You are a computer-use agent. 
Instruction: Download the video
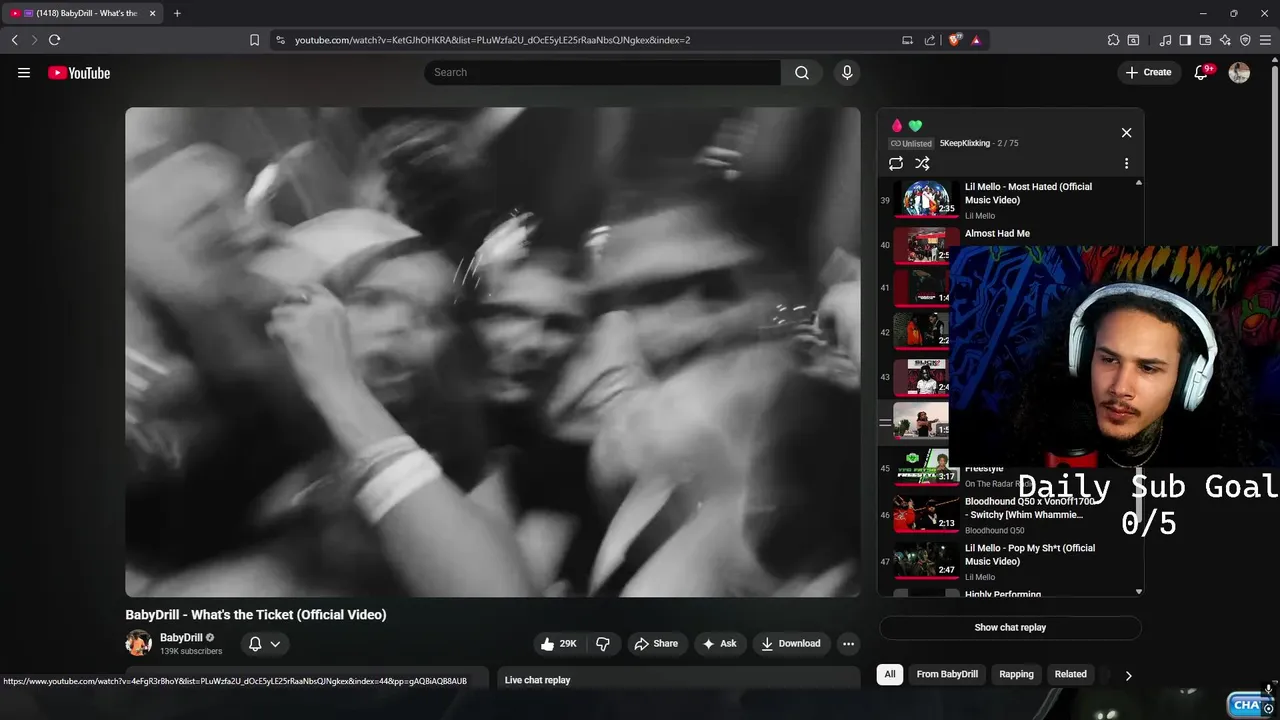click(791, 644)
